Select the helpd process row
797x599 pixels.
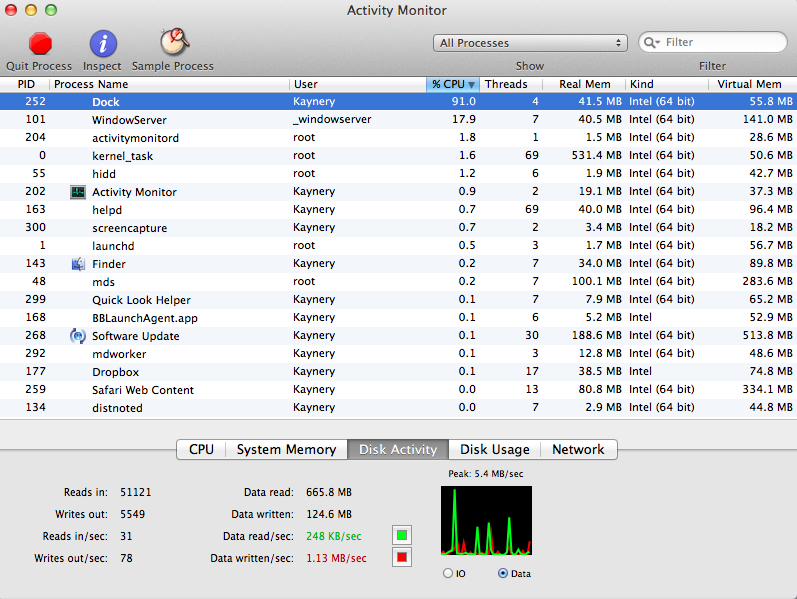(x=398, y=209)
